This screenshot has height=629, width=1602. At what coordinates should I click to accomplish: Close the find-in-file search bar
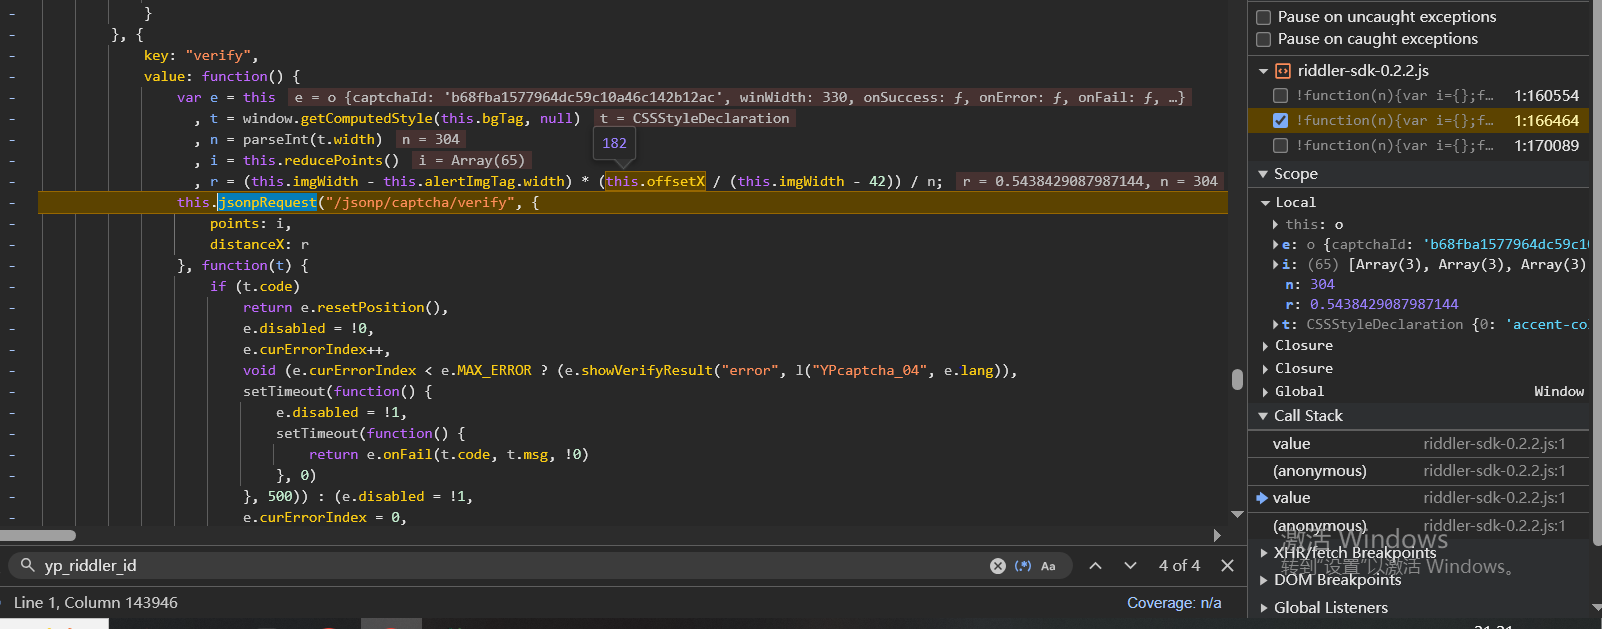tap(1227, 566)
